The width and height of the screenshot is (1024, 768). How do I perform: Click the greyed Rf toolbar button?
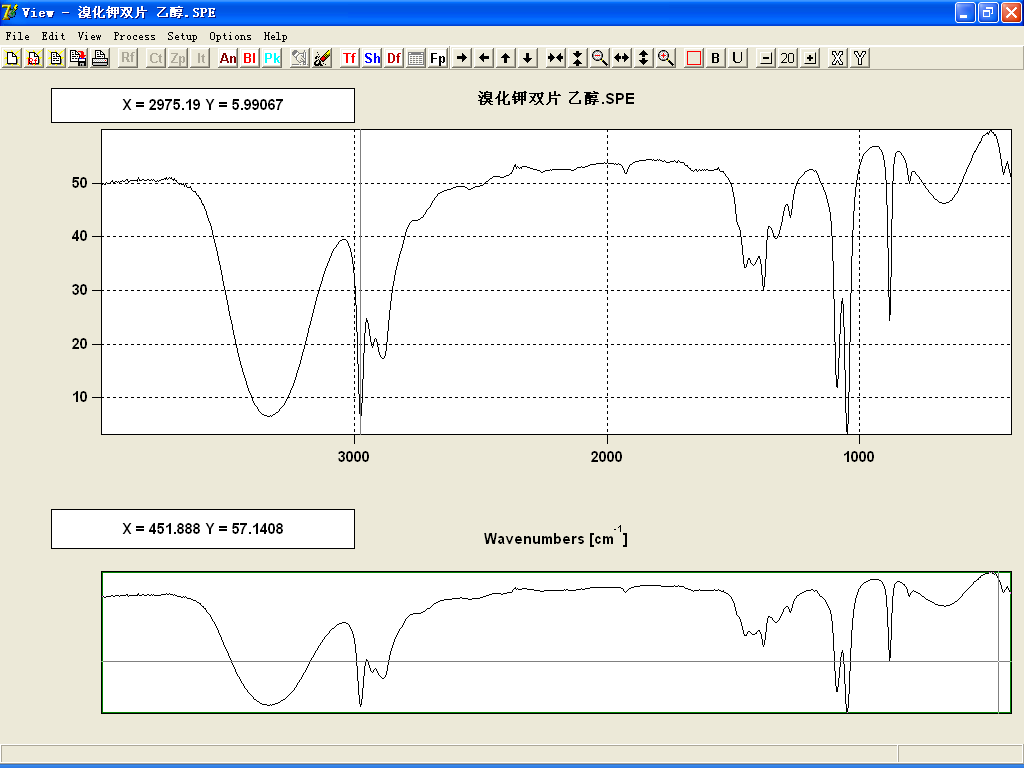128,58
